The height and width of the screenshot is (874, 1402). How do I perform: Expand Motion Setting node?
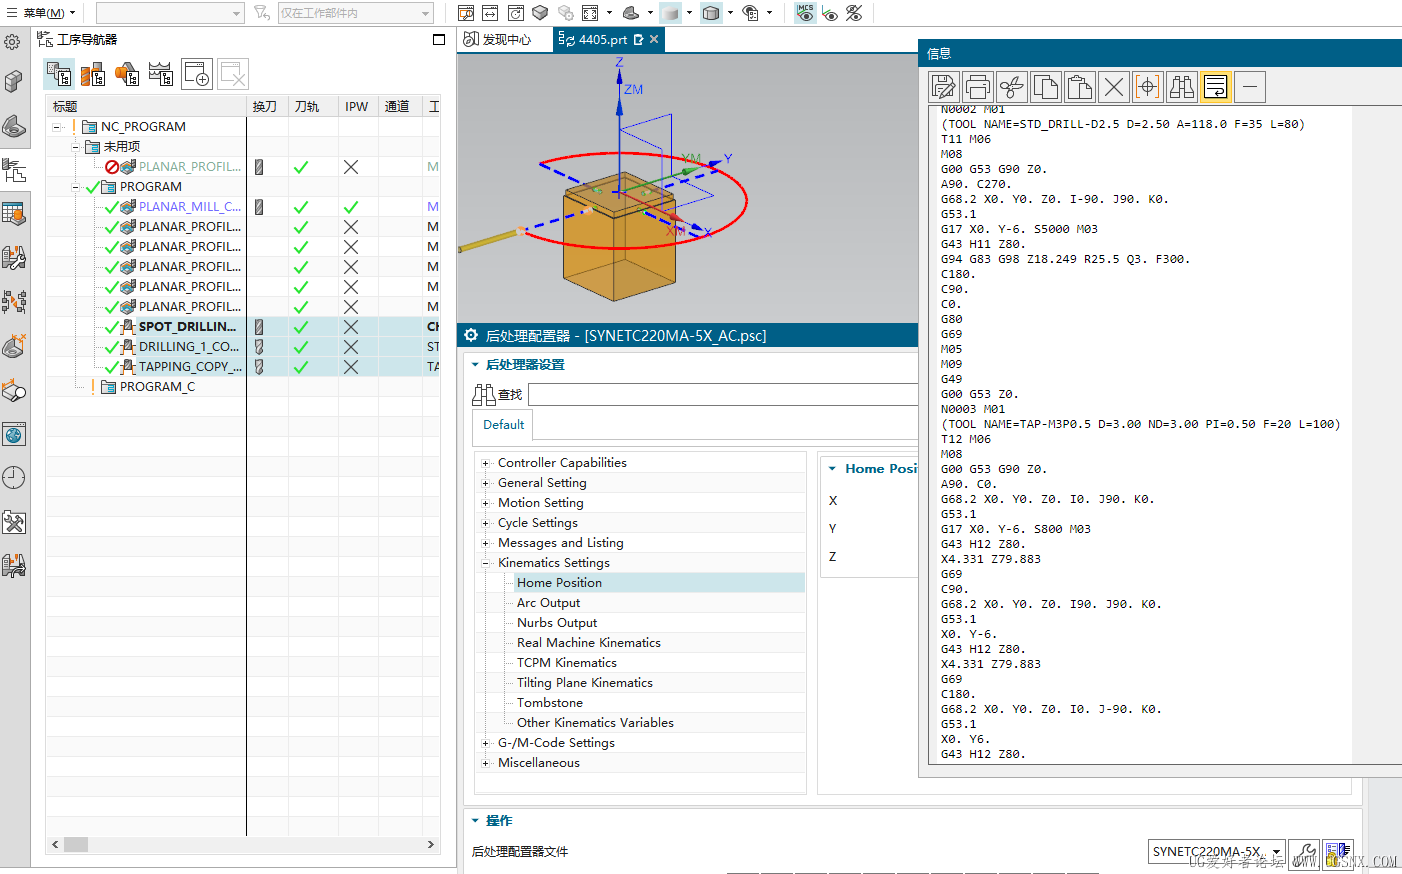tap(486, 503)
